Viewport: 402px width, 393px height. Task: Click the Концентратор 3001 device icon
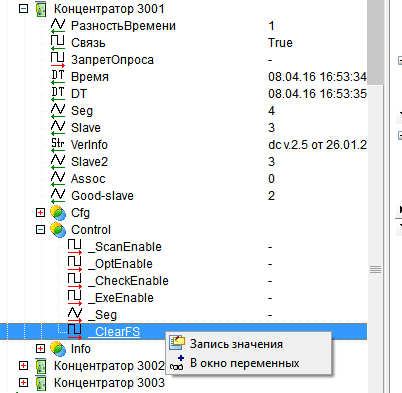pyautogui.click(x=41, y=9)
